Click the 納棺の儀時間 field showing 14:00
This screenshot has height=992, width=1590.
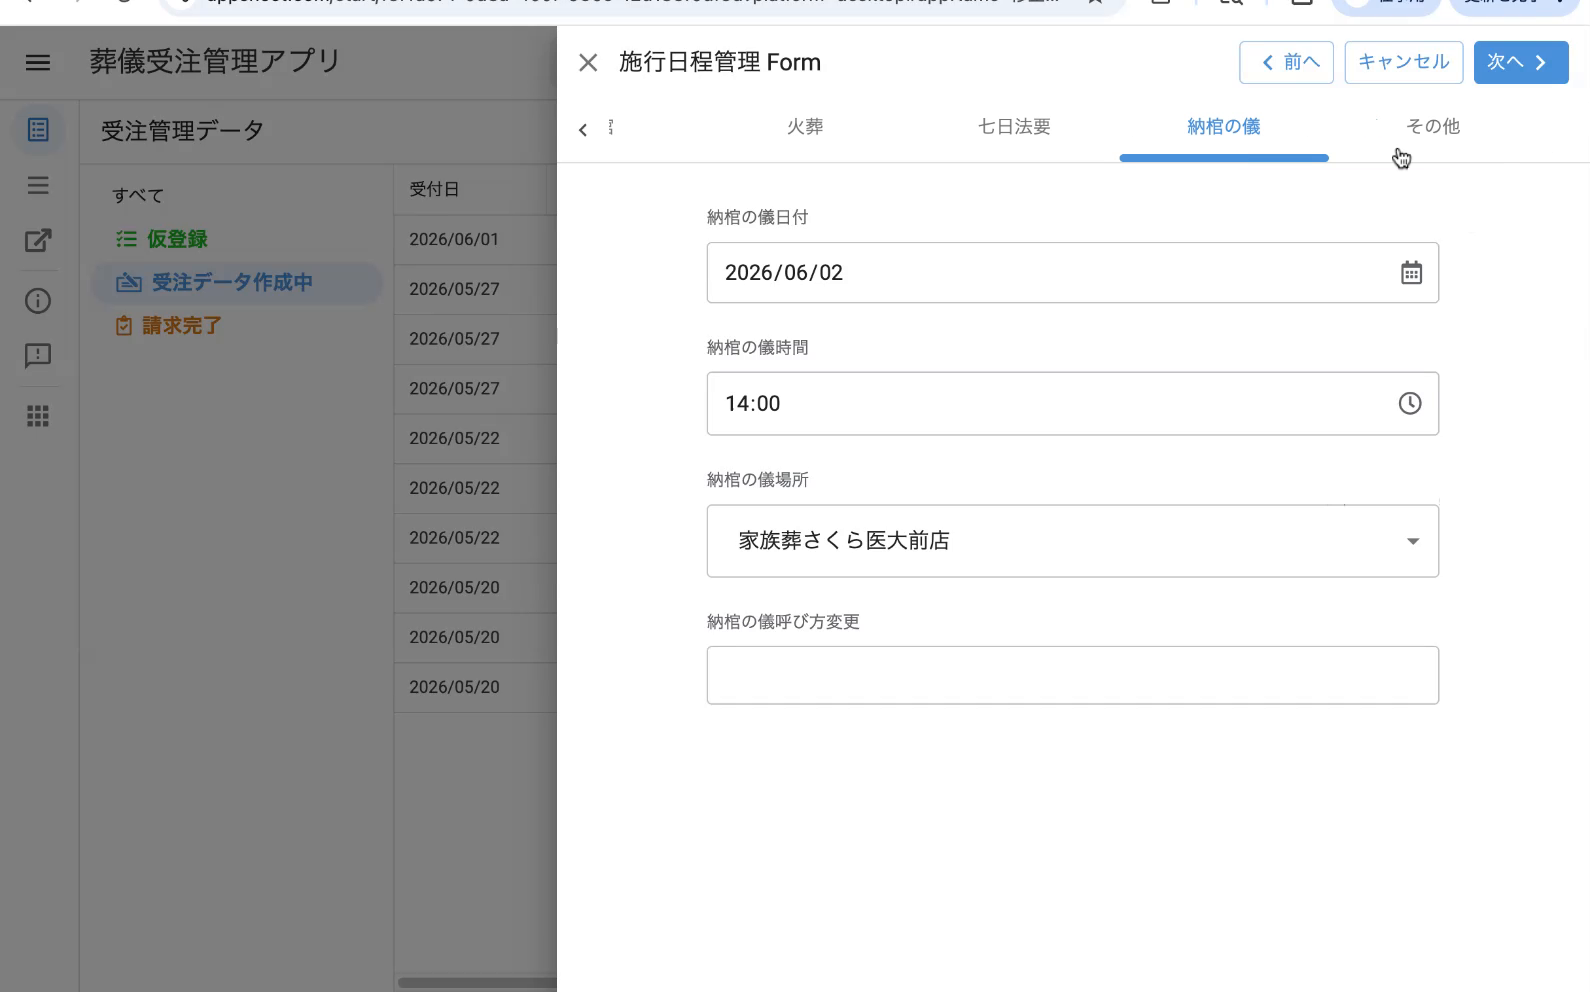1072,403
